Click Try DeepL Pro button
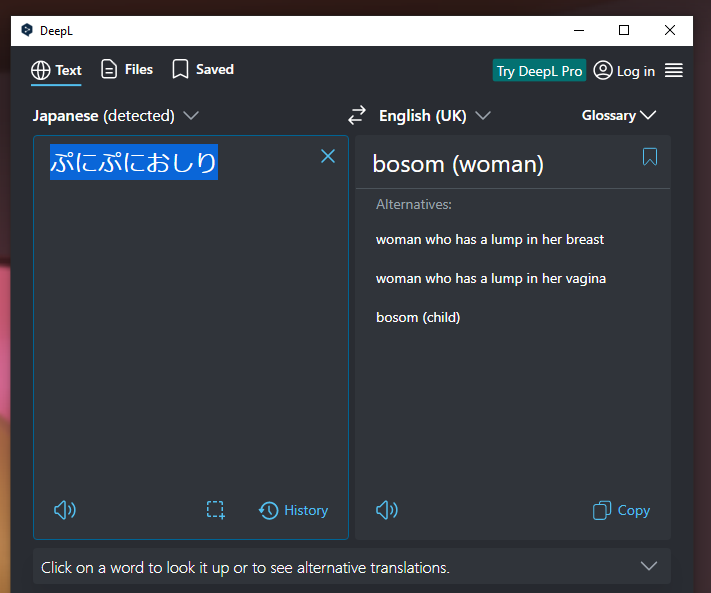This screenshot has height=593, width=711. 539,71
